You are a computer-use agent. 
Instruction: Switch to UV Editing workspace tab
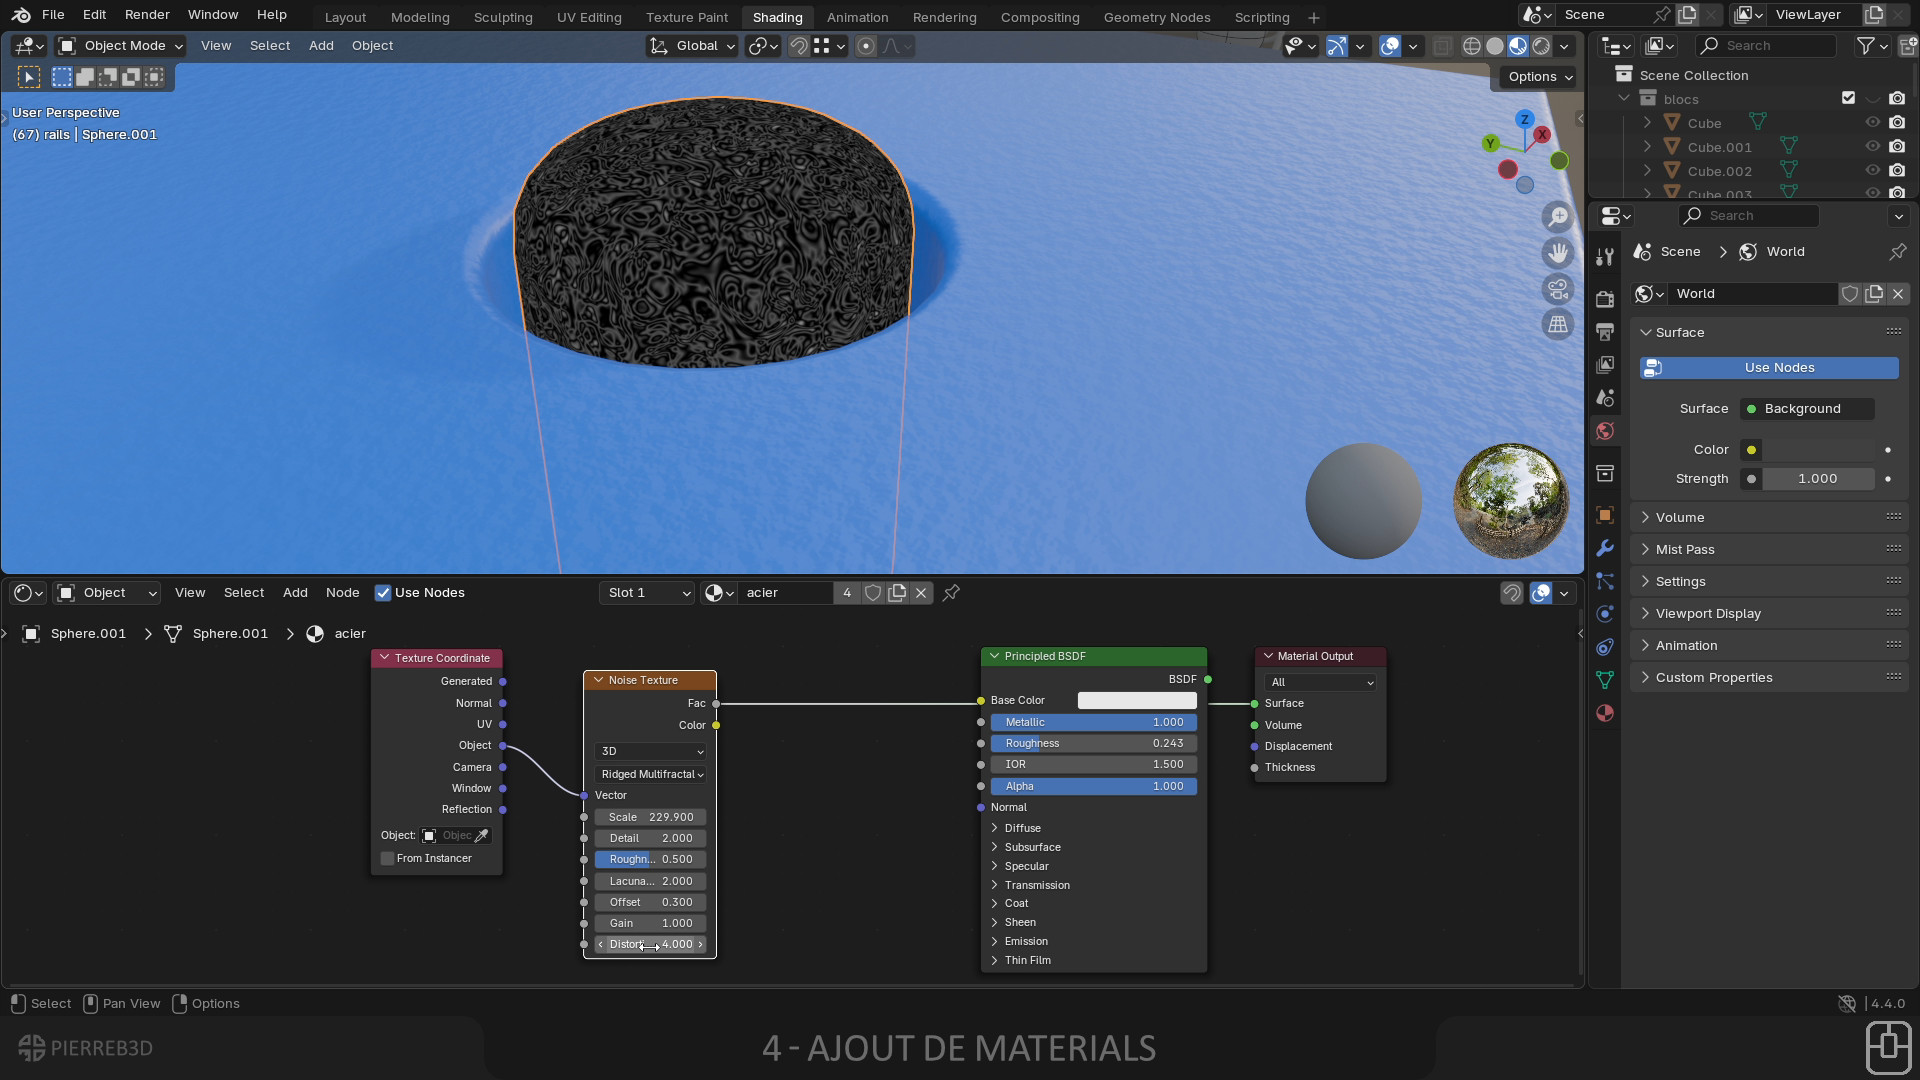tap(589, 17)
